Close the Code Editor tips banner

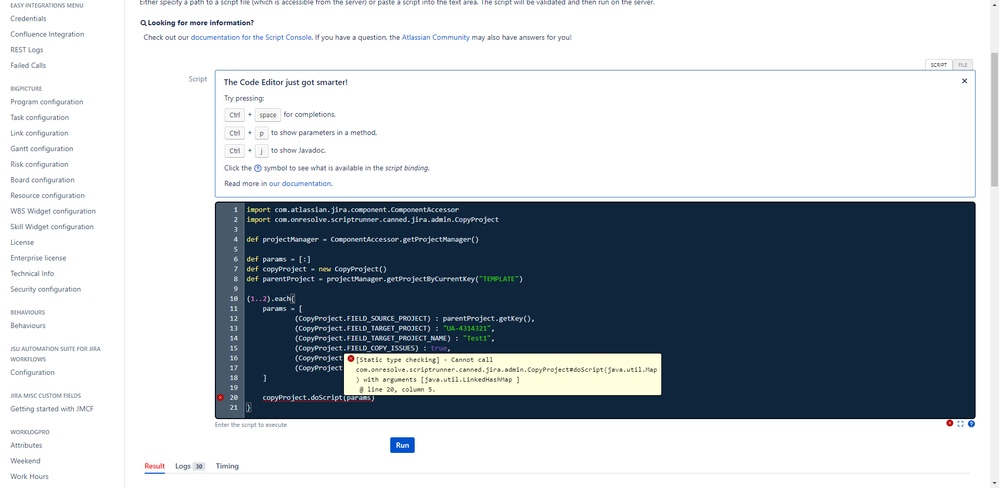pyautogui.click(x=964, y=81)
